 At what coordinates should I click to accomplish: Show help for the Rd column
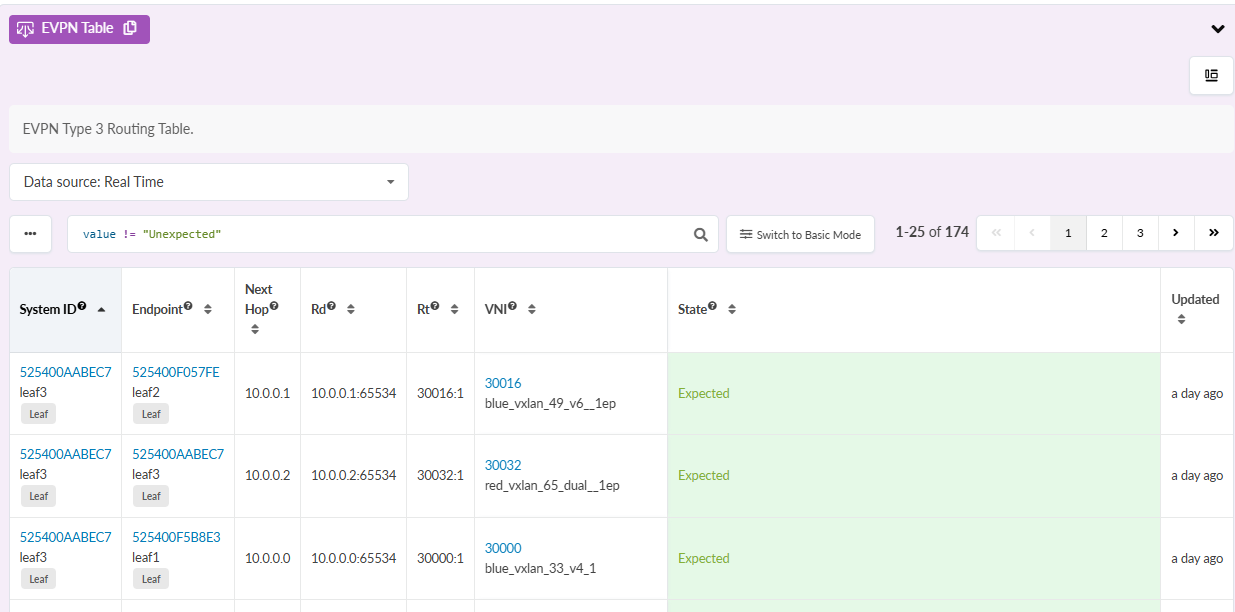coord(332,308)
